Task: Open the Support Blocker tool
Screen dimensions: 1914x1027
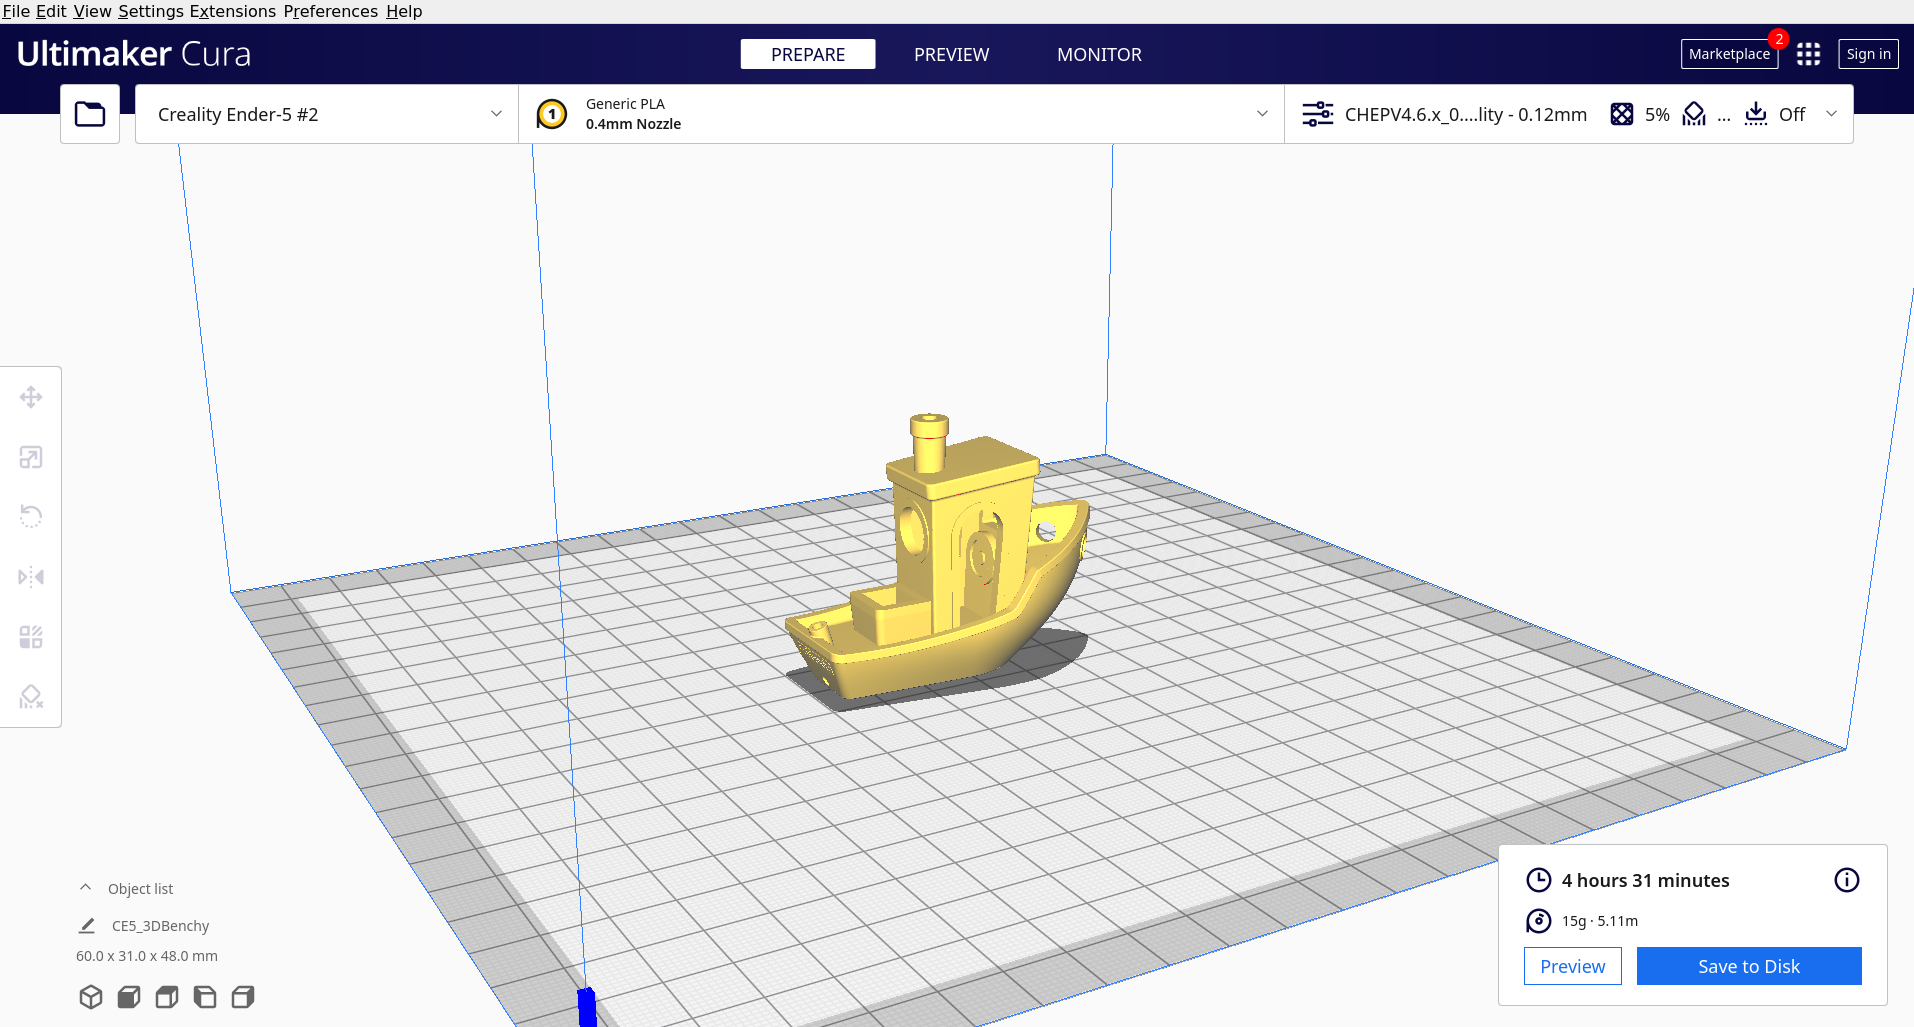Action: point(31,697)
